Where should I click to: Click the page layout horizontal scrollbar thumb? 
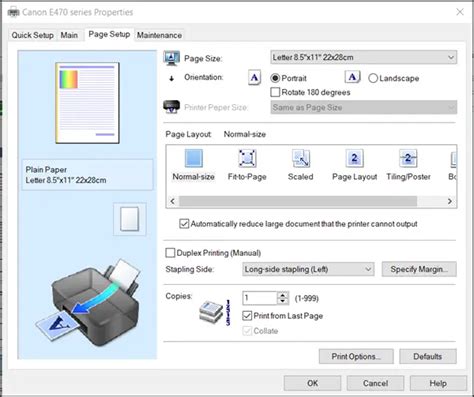click(298, 201)
